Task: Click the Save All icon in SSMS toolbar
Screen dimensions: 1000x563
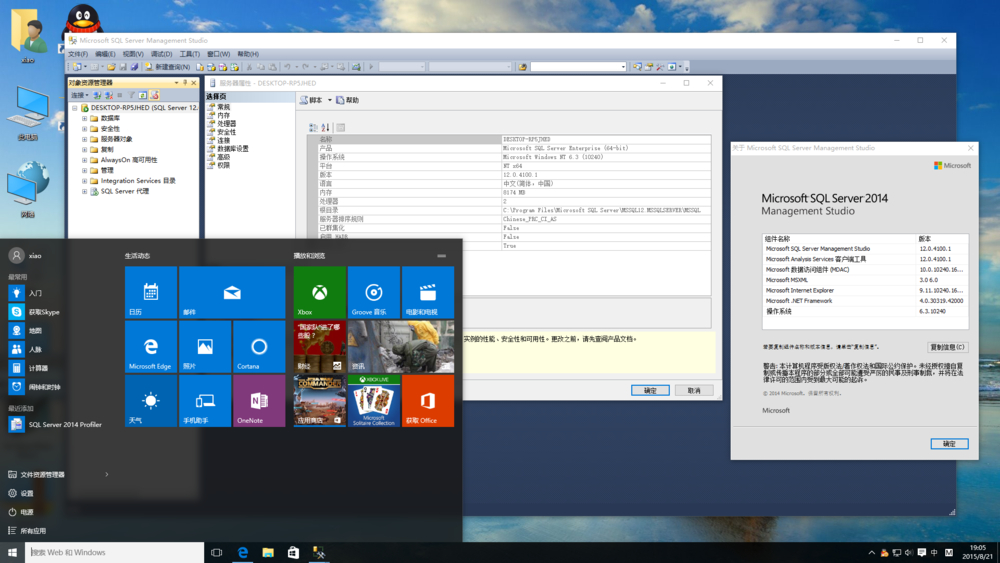Action: (x=135, y=67)
